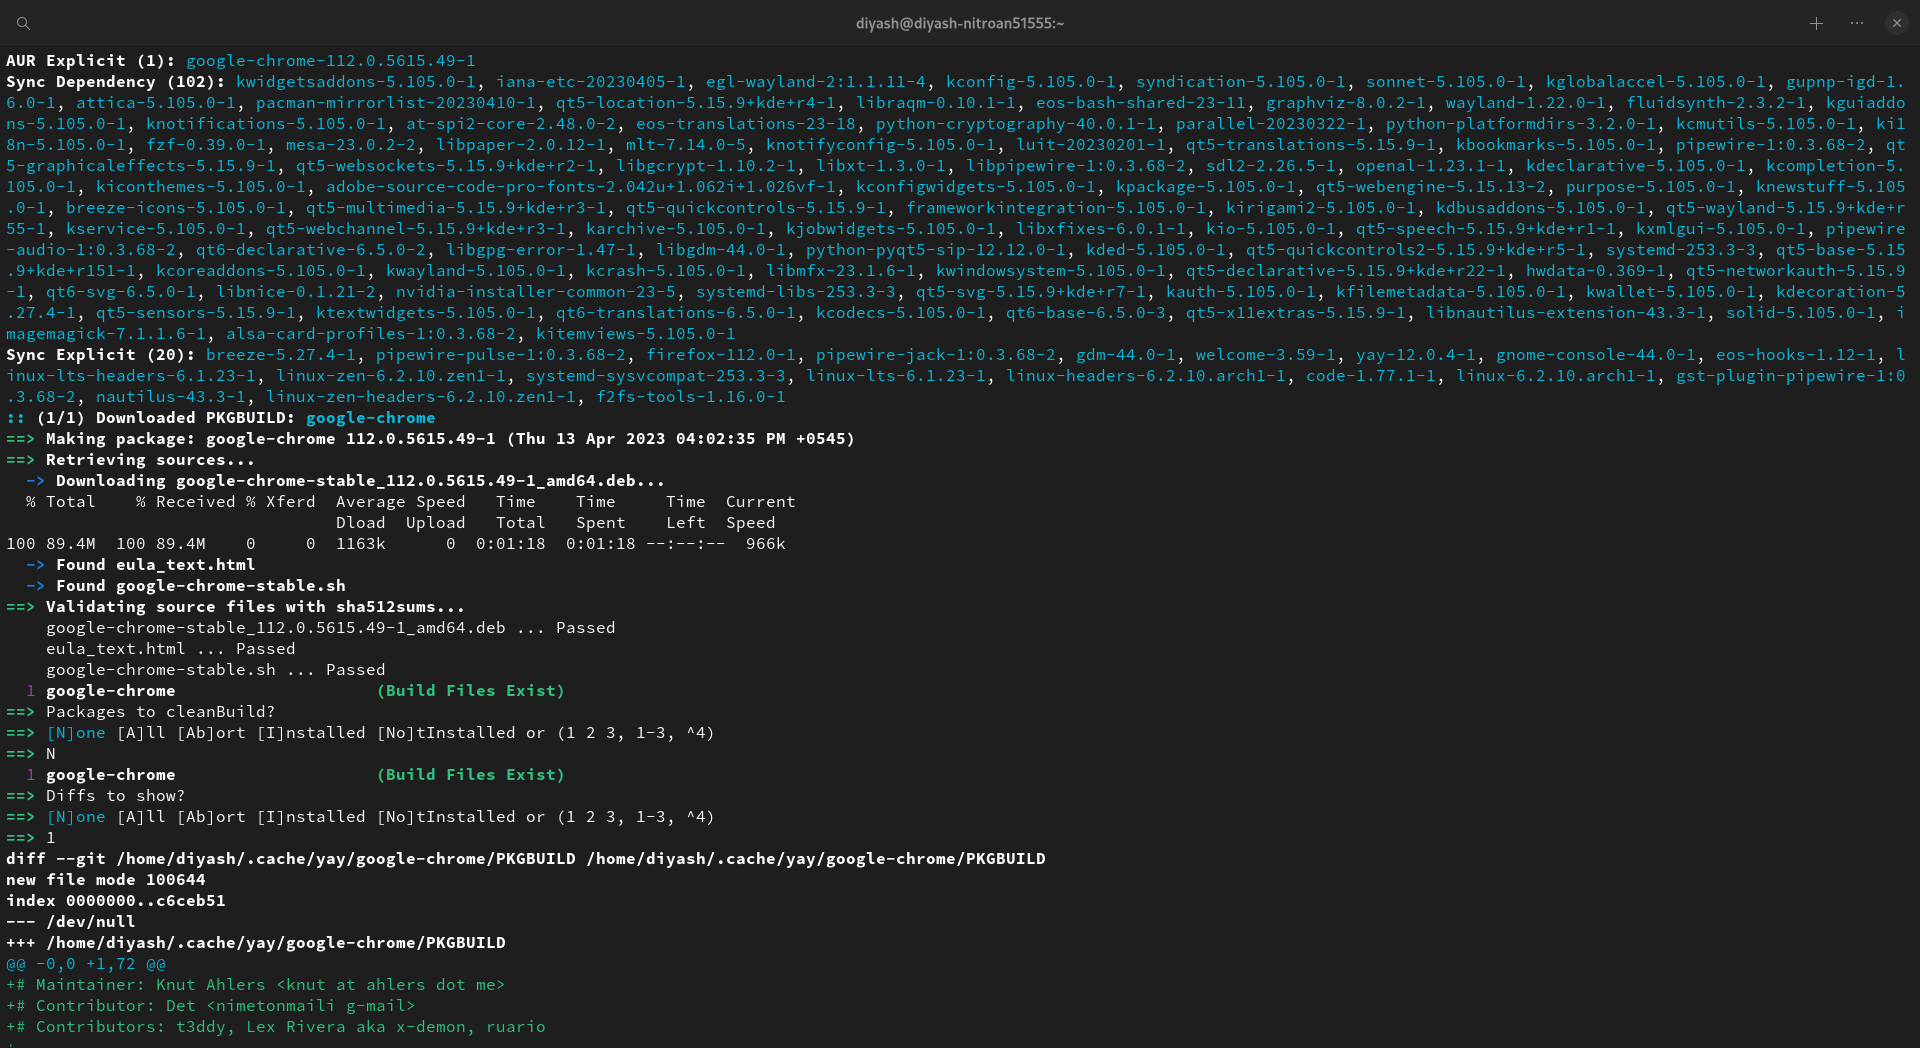
Task: Click the Sync Dependency (102) label
Action: pyautogui.click(x=116, y=82)
